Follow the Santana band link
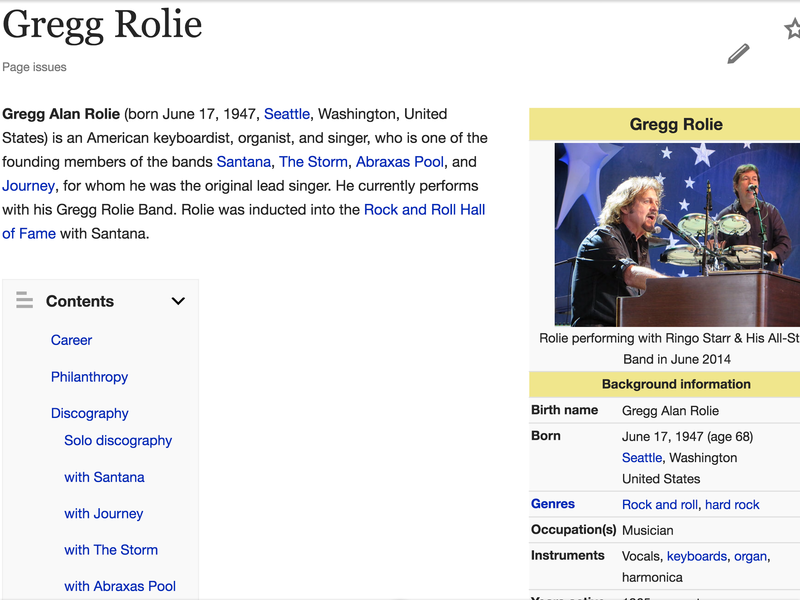This screenshot has width=800, height=600. (x=243, y=162)
